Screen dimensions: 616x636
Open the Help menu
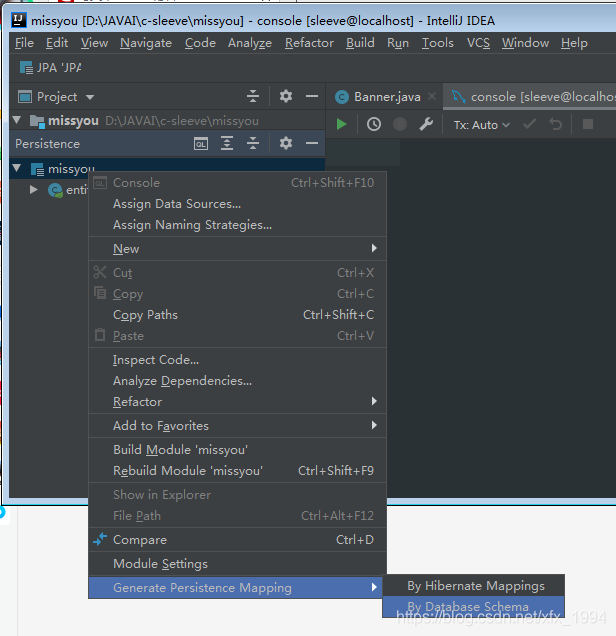(574, 43)
